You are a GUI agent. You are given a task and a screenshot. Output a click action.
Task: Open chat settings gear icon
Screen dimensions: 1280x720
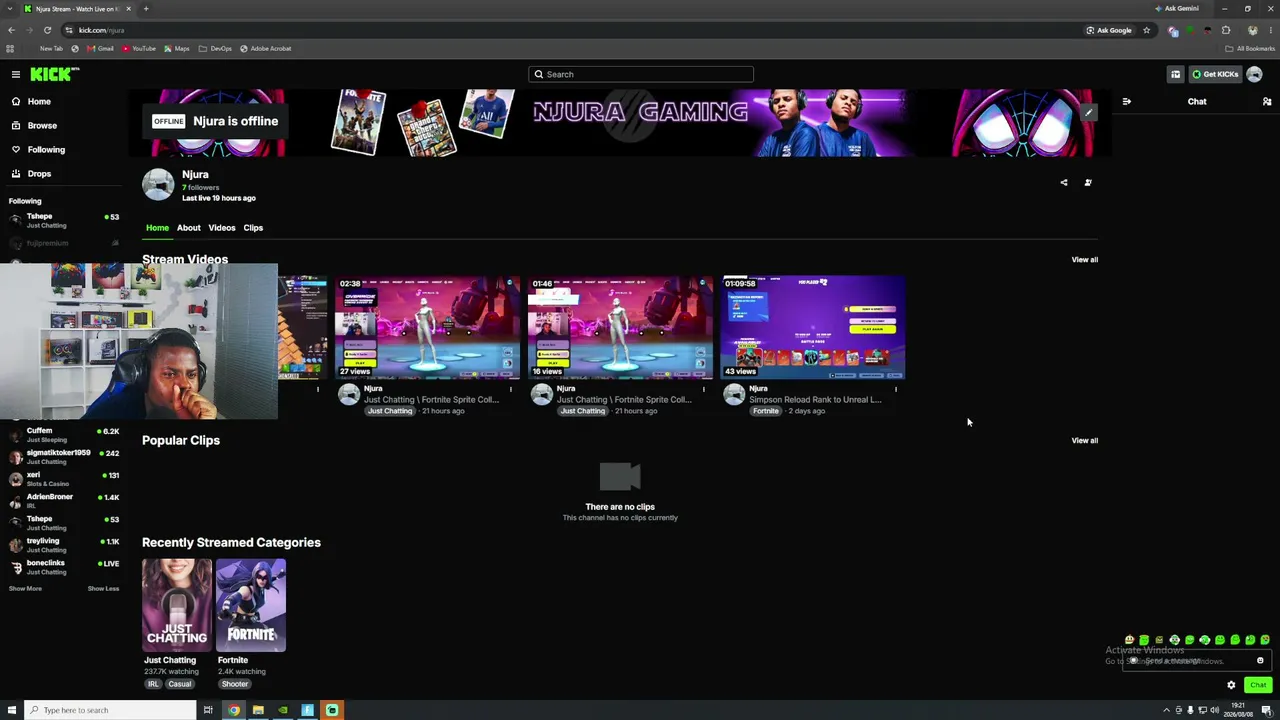1231,685
